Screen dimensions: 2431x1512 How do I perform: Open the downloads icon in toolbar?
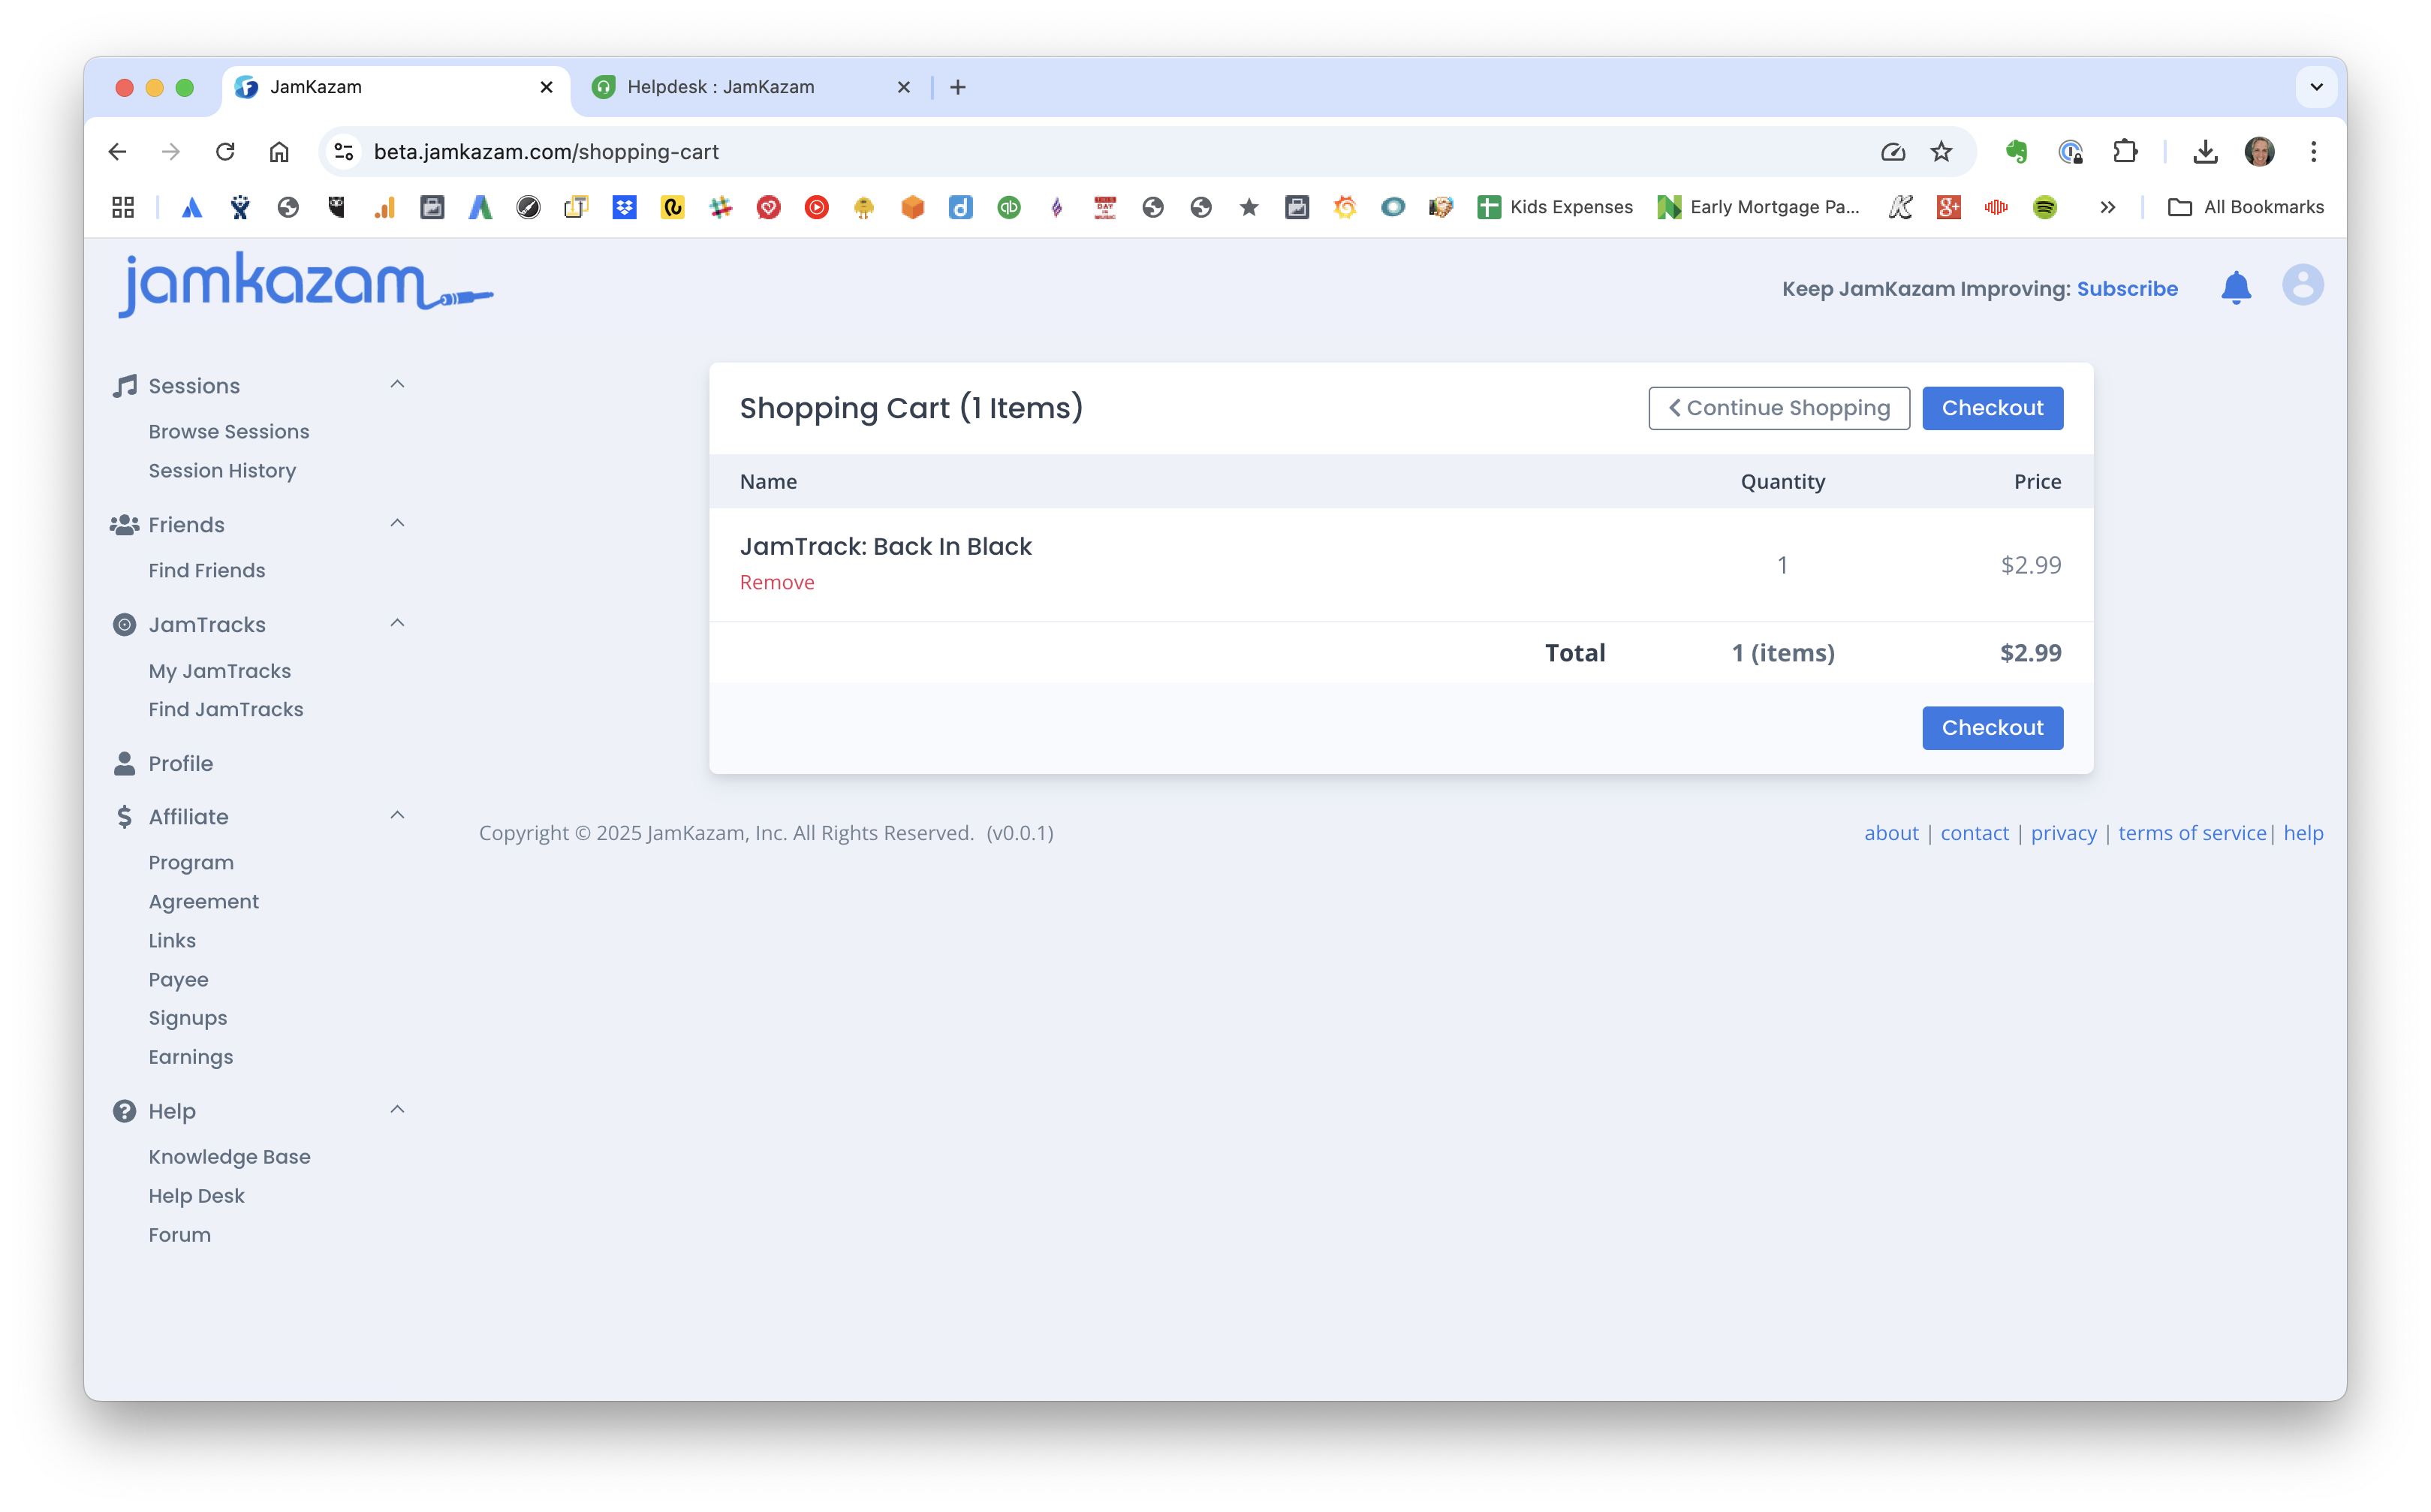[2204, 152]
